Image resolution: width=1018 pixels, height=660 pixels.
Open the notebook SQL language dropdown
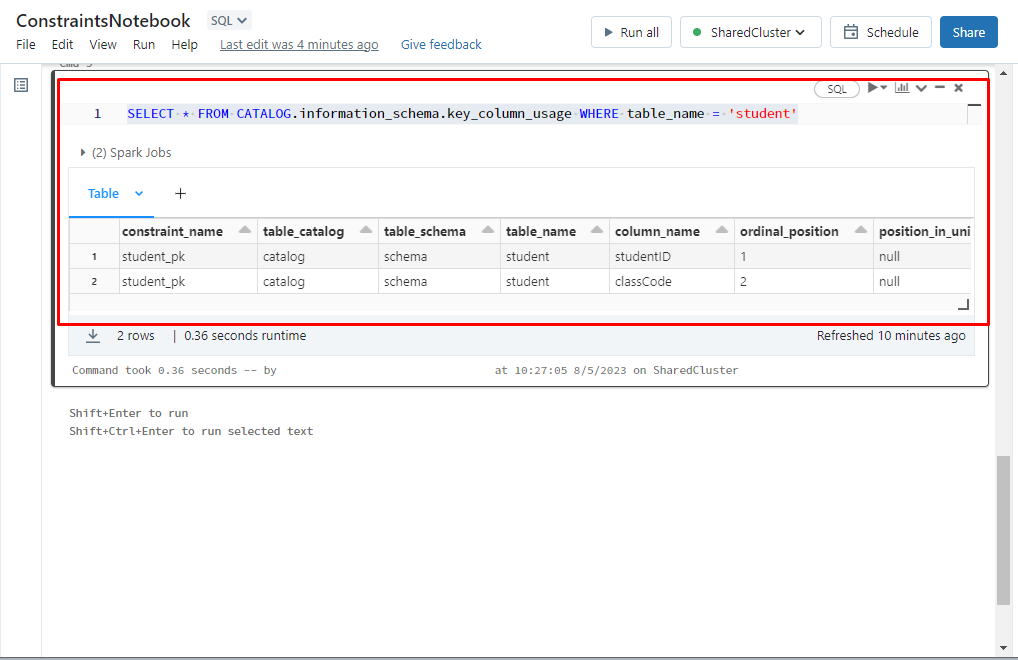point(229,20)
